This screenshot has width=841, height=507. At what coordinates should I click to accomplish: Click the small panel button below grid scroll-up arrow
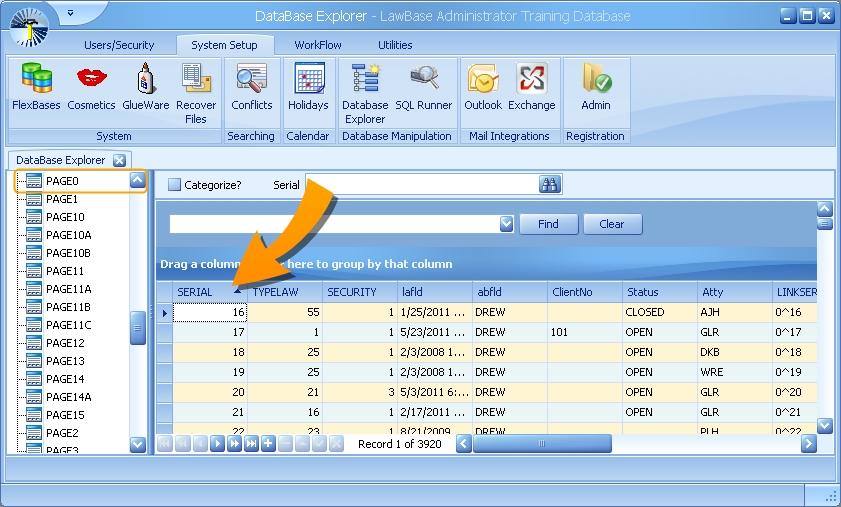[x=824, y=224]
